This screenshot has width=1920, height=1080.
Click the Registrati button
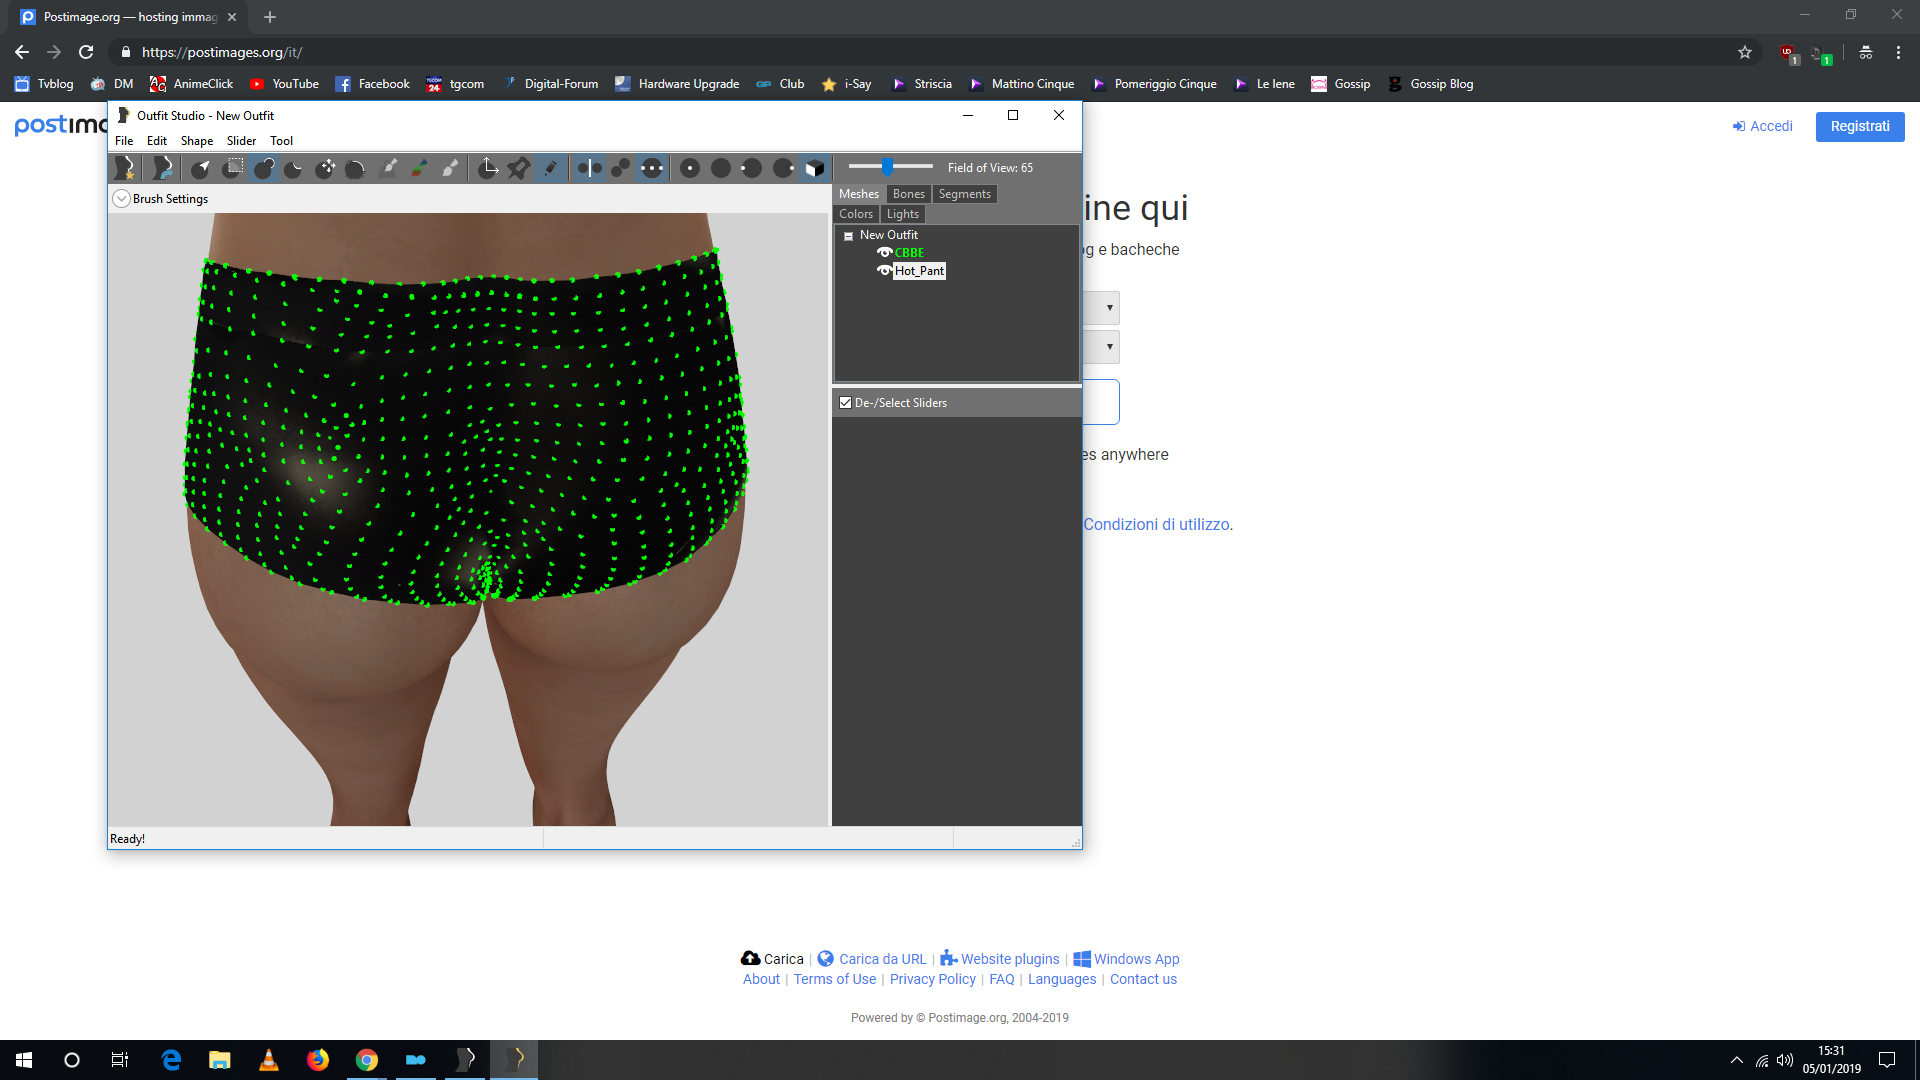point(1859,126)
